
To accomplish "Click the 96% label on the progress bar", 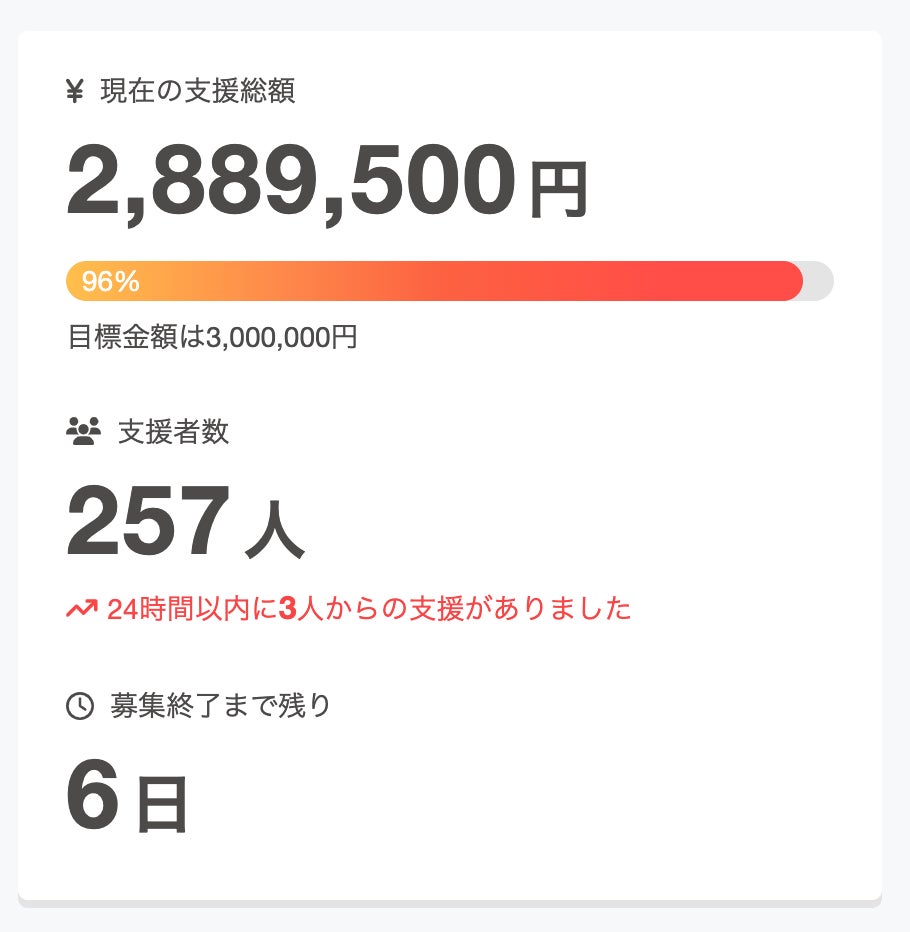I will pyautogui.click(x=110, y=282).
